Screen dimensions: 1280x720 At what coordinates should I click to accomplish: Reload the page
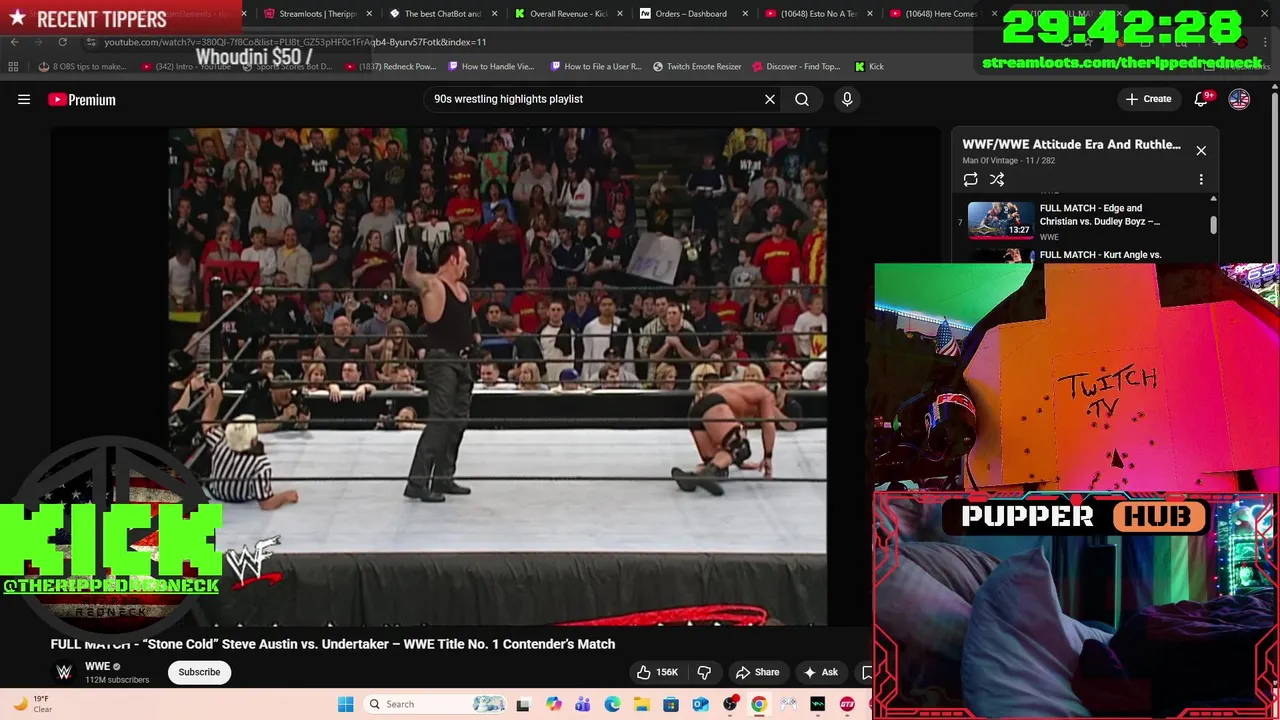coord(62,42)
